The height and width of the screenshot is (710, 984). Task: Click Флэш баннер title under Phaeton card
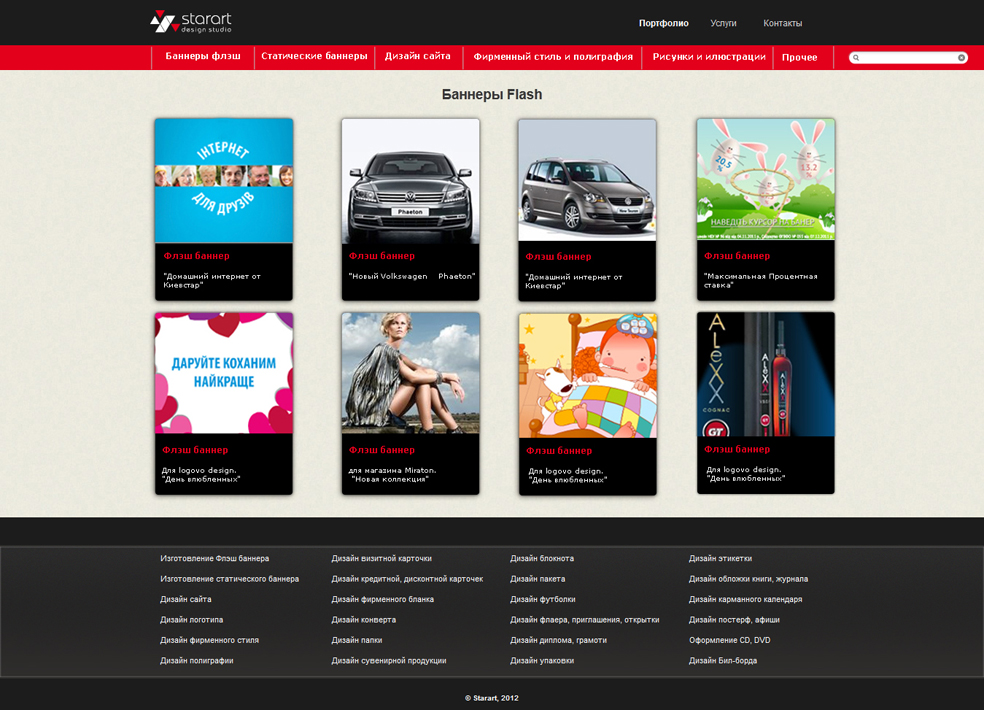pos(382,255)
